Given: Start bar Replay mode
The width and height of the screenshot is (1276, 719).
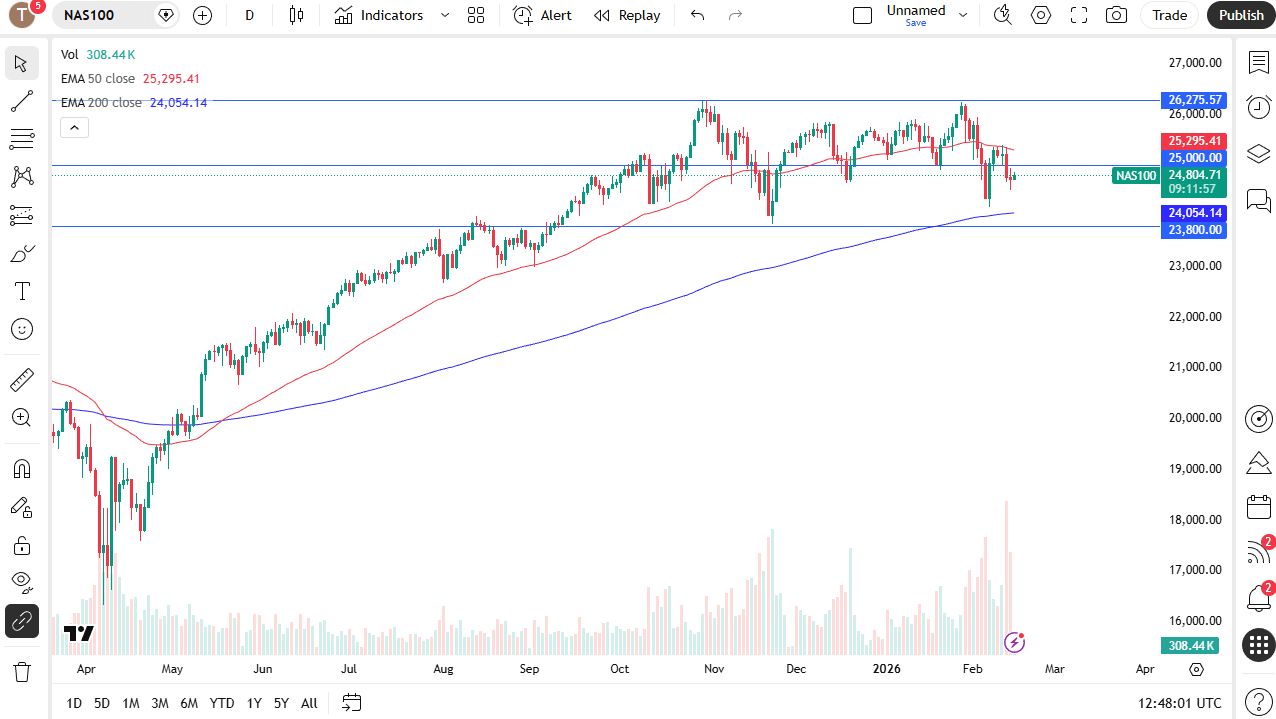Looking at the screenshot, I should point(627,15).
